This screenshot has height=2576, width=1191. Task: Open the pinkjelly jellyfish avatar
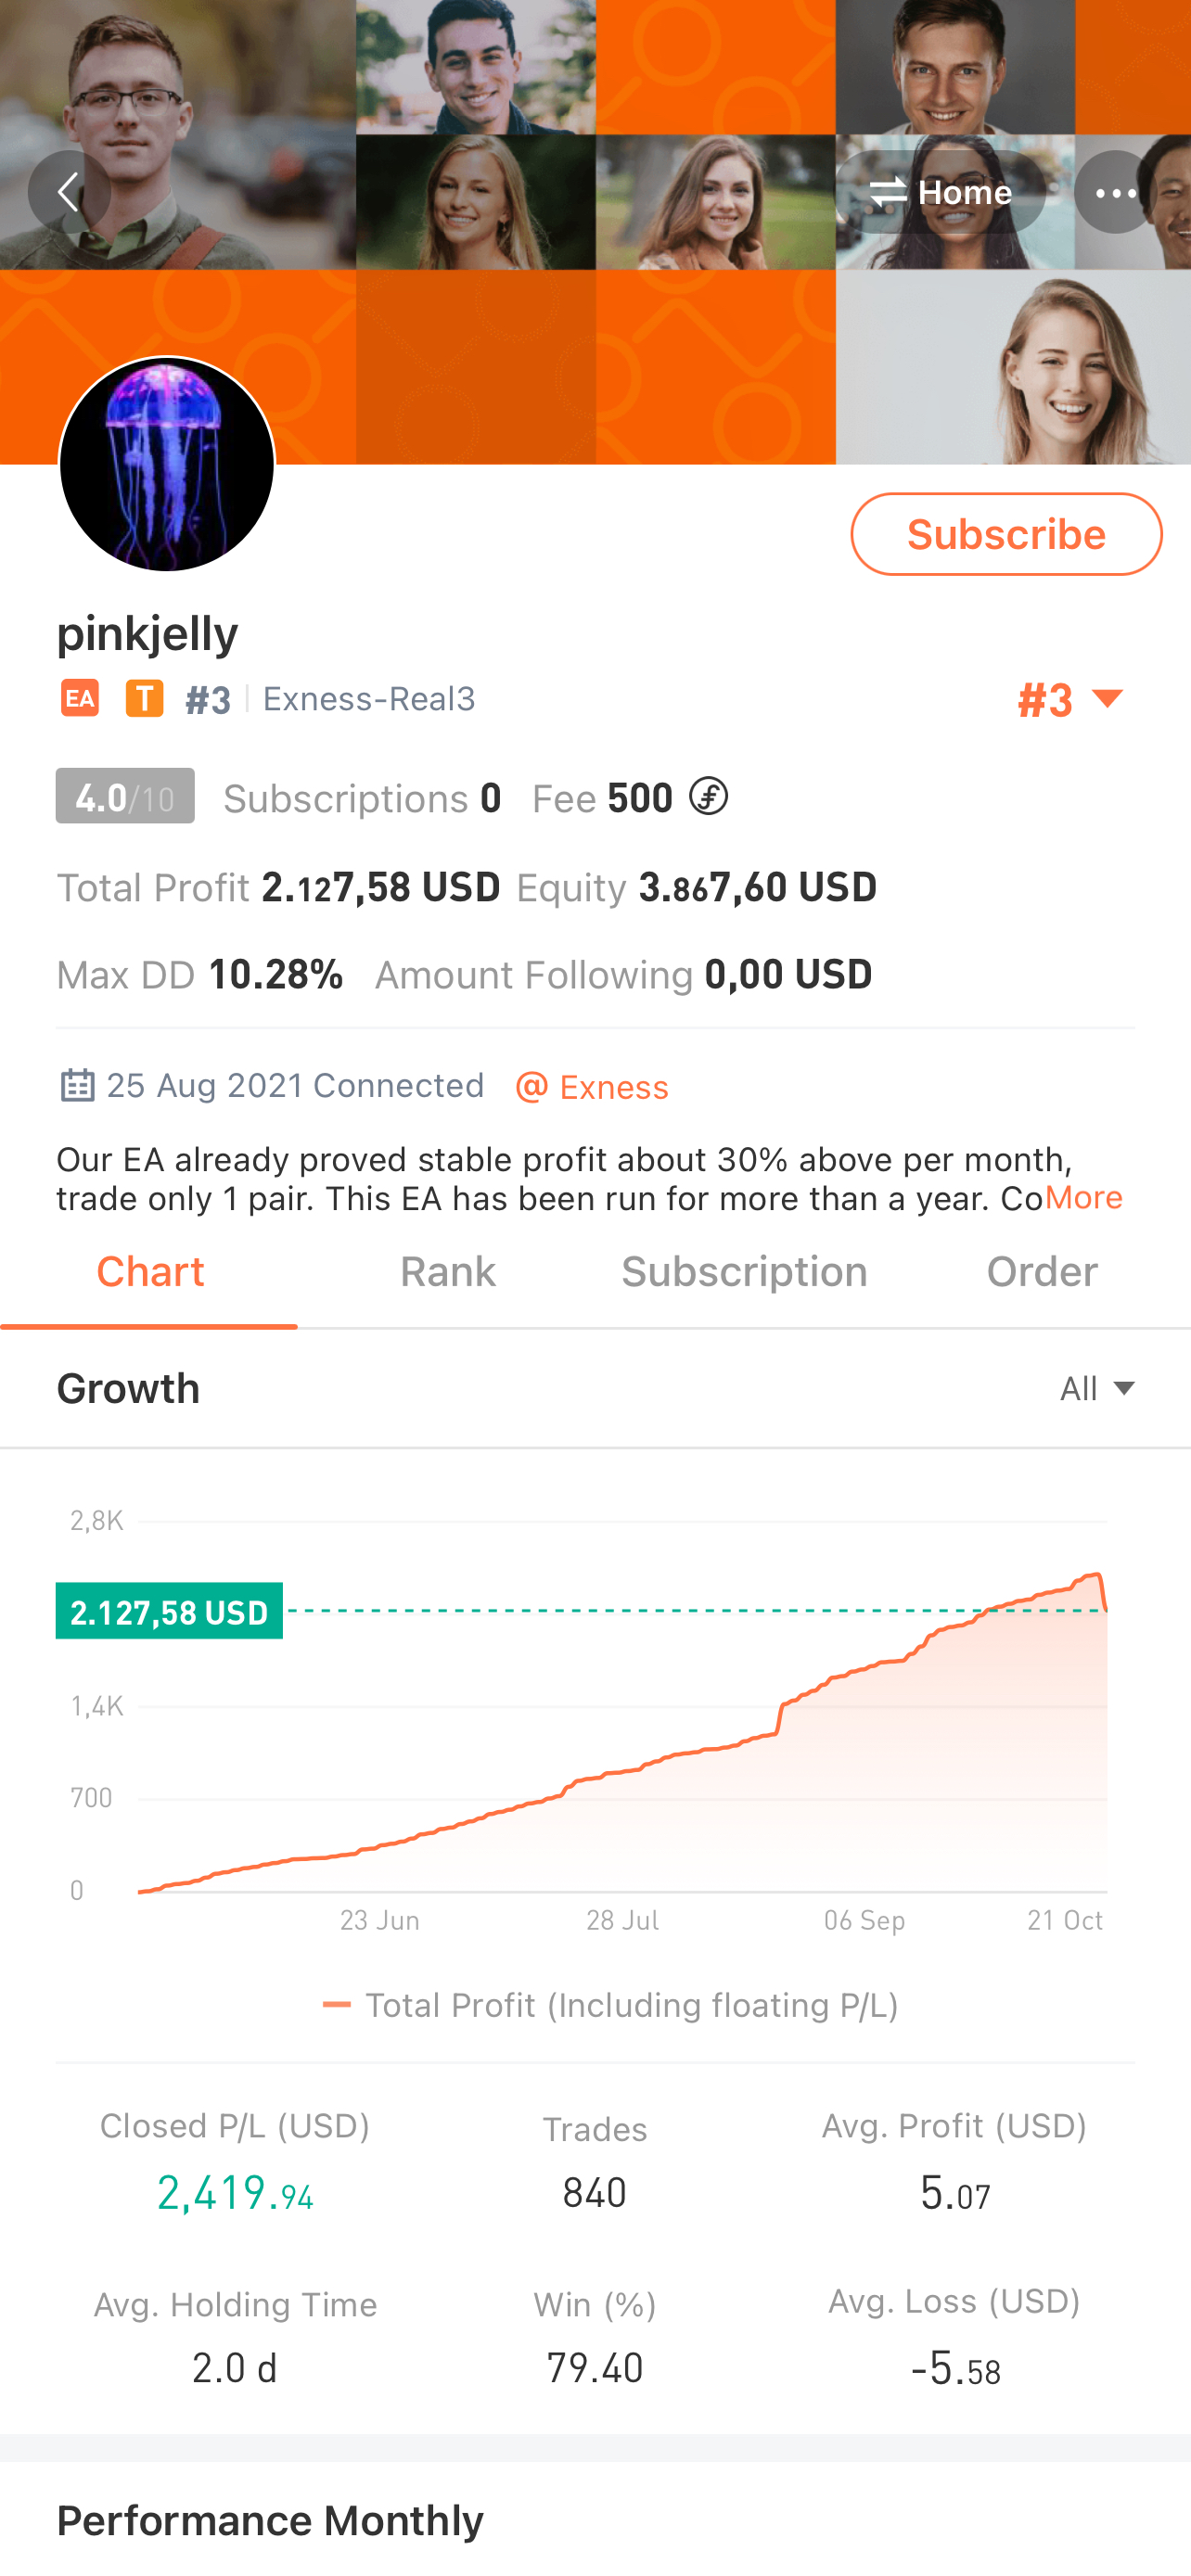[167, 464]
